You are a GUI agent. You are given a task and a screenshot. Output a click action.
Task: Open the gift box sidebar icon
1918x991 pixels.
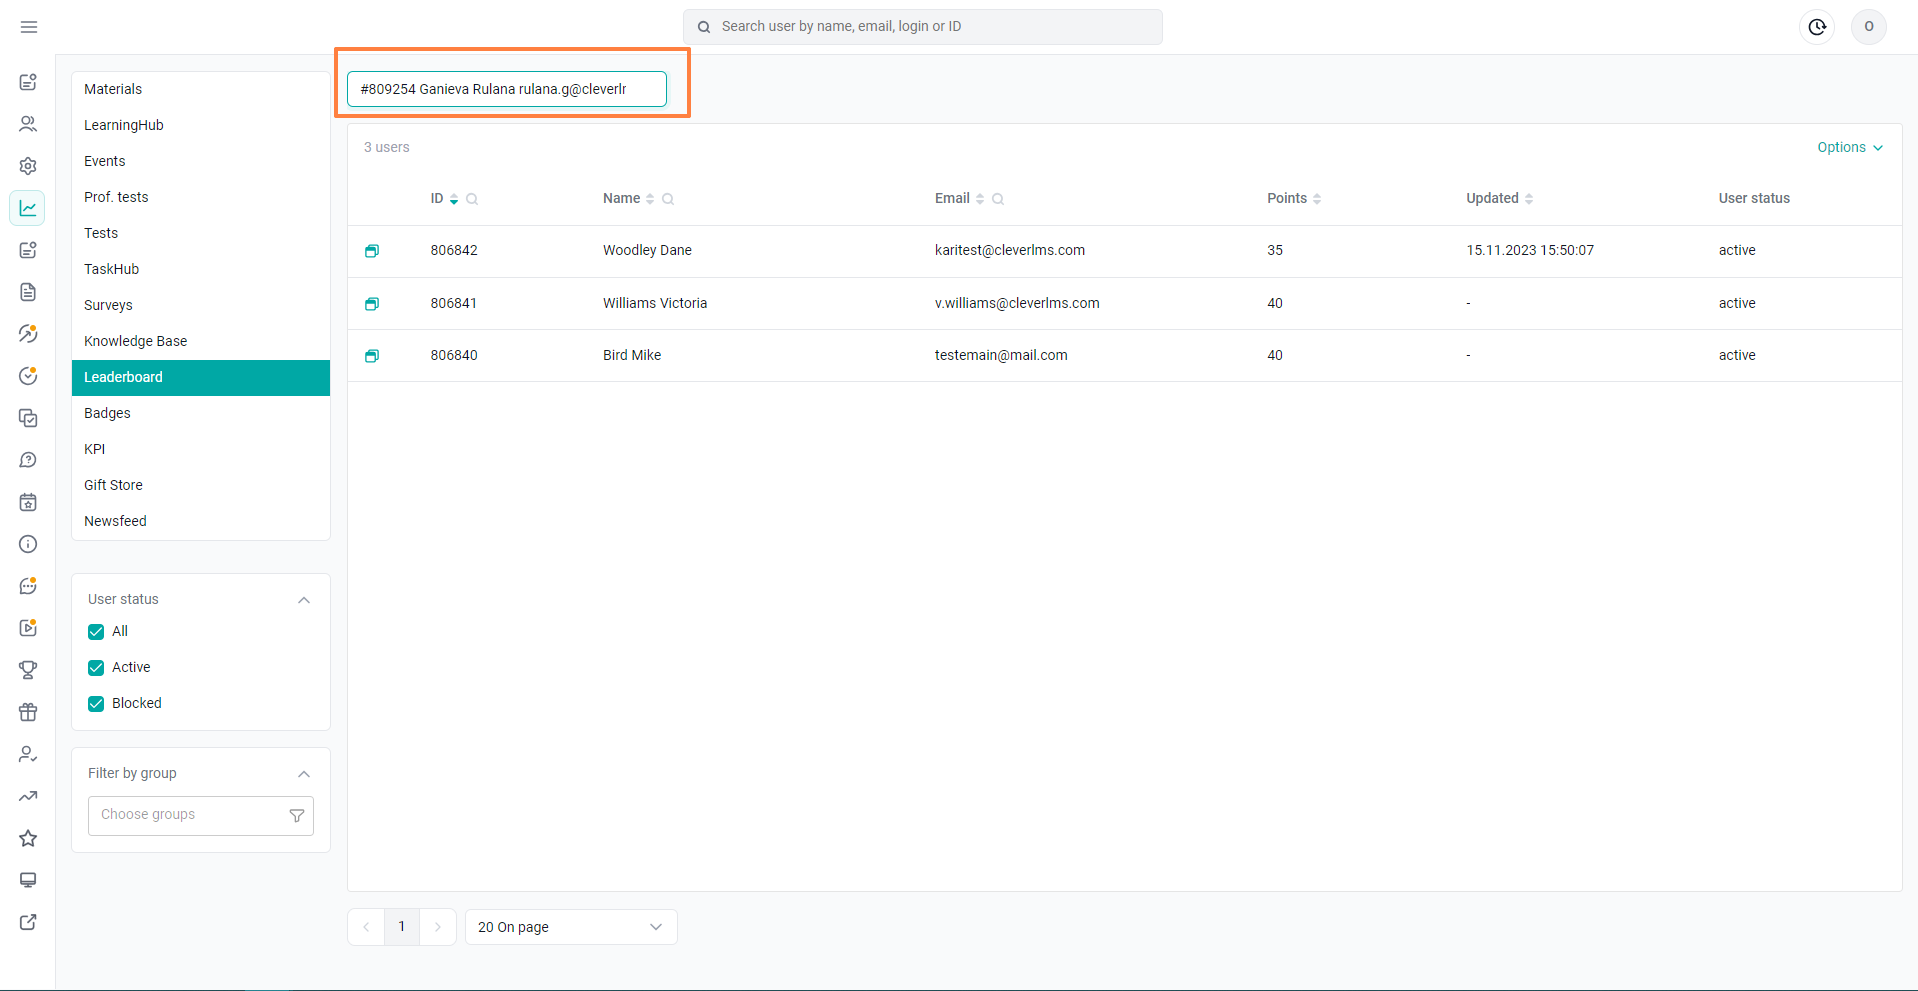[28, 712]
